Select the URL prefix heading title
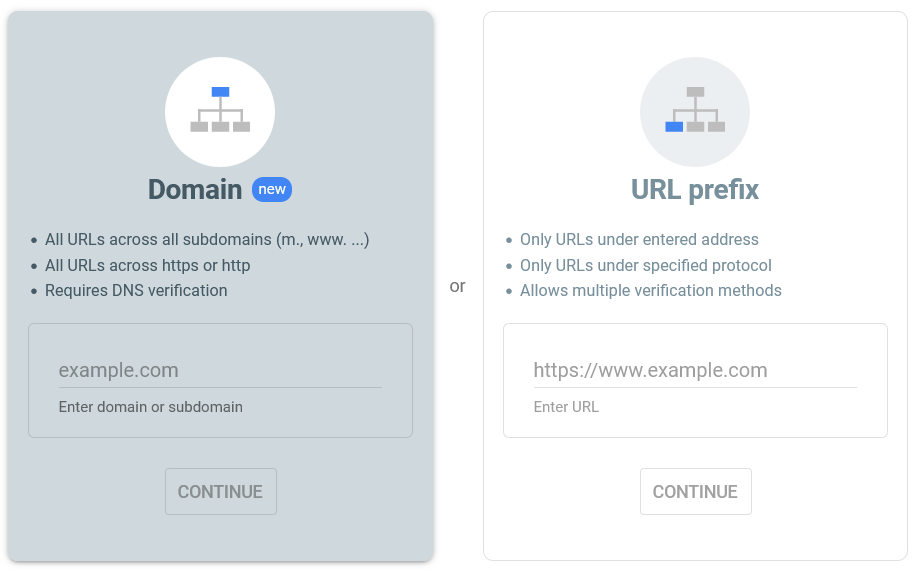917x571 pixels. point(695,189)
